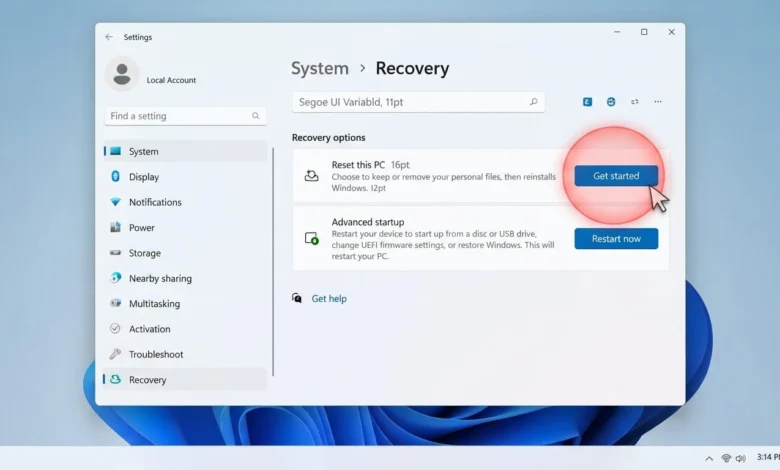The width and height of the screenshot is (780, 470).
Task: Open the three-dot more options menu
Action: (658, 102)
